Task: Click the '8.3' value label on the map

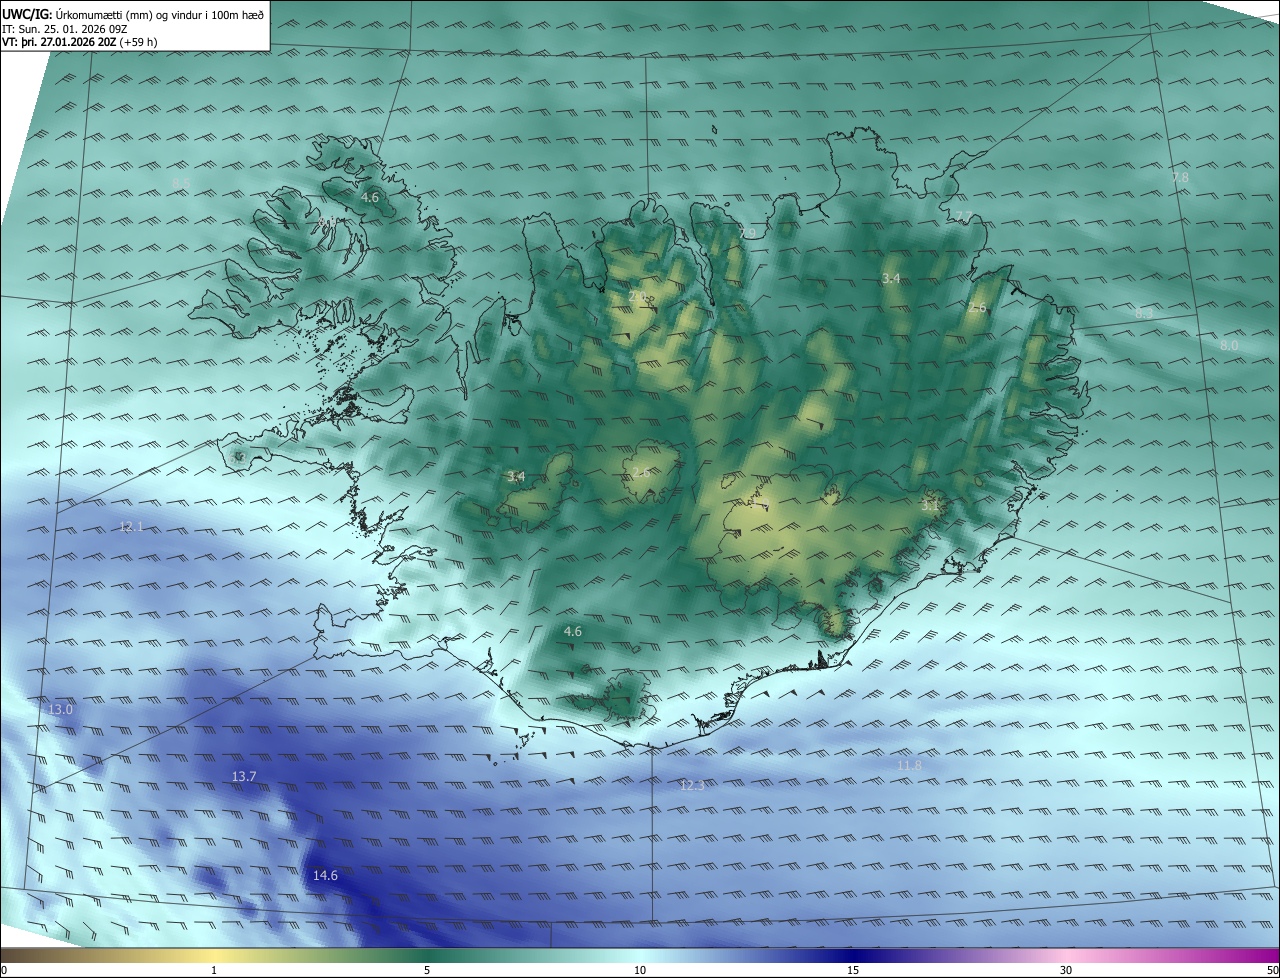Action: 1144,313
